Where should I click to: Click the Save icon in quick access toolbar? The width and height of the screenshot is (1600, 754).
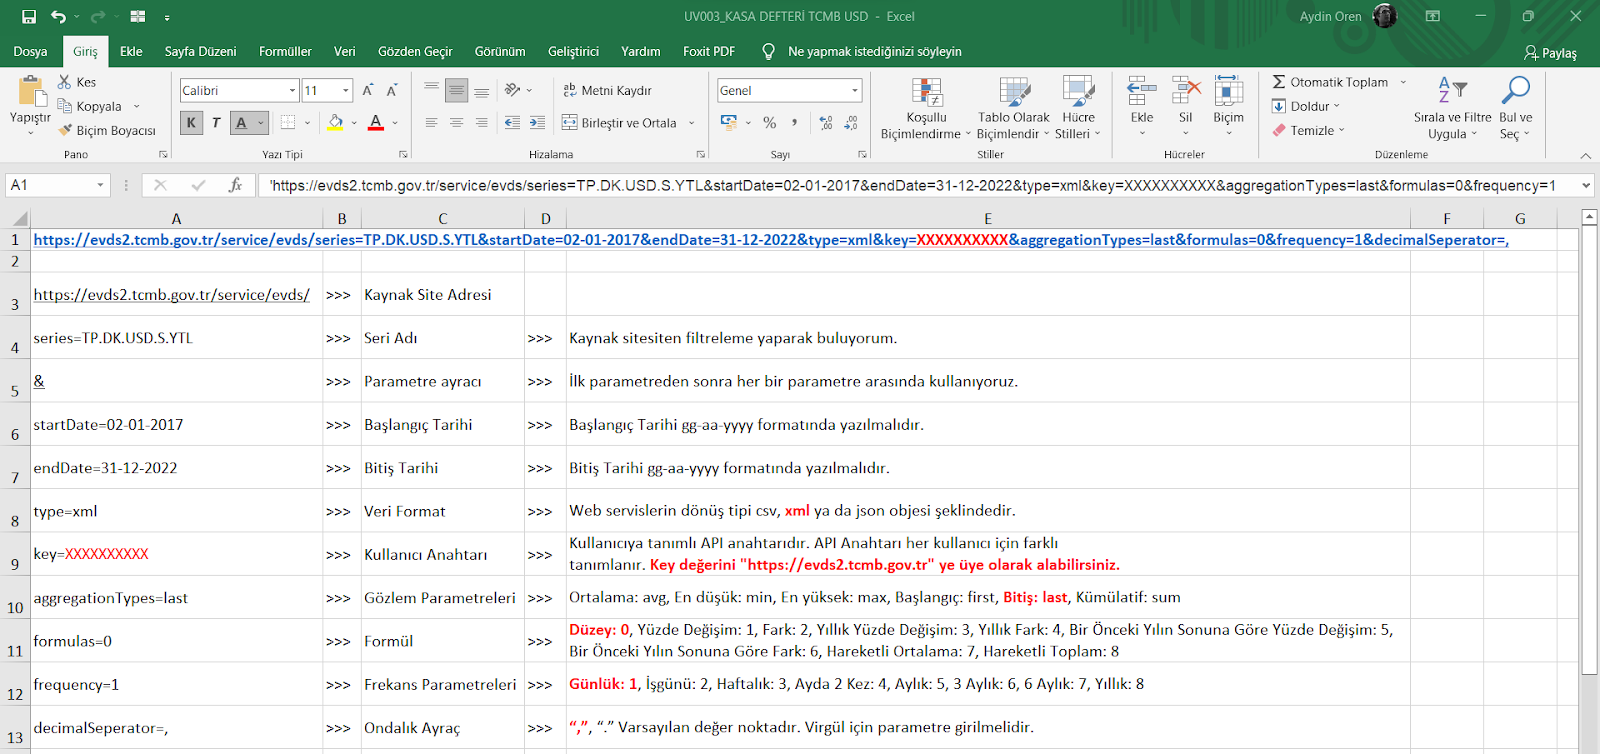tap(28, 16)
